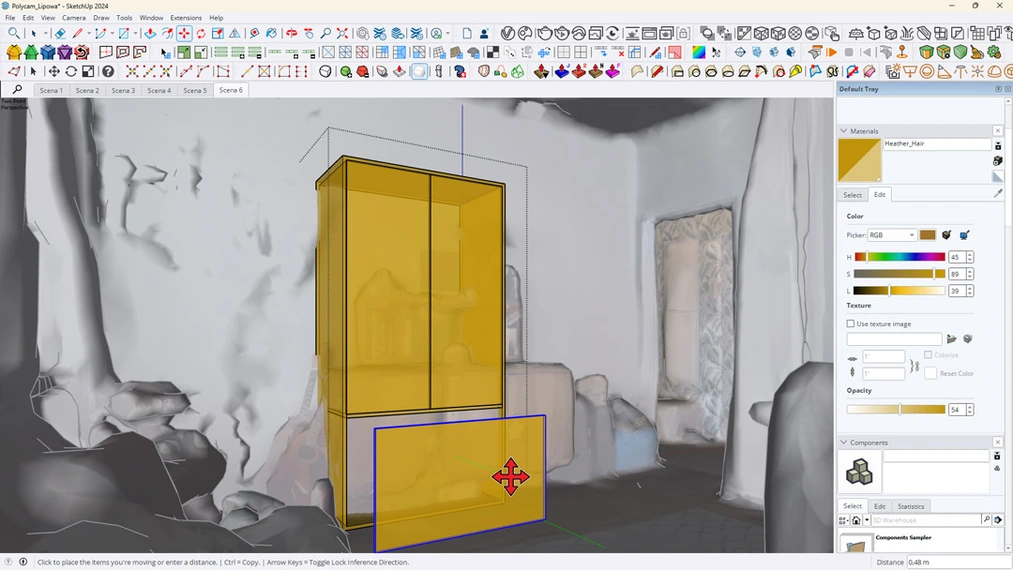Open the Statistics tab in Components
Screen dimensions: 1013x570
tap(911, 506)
